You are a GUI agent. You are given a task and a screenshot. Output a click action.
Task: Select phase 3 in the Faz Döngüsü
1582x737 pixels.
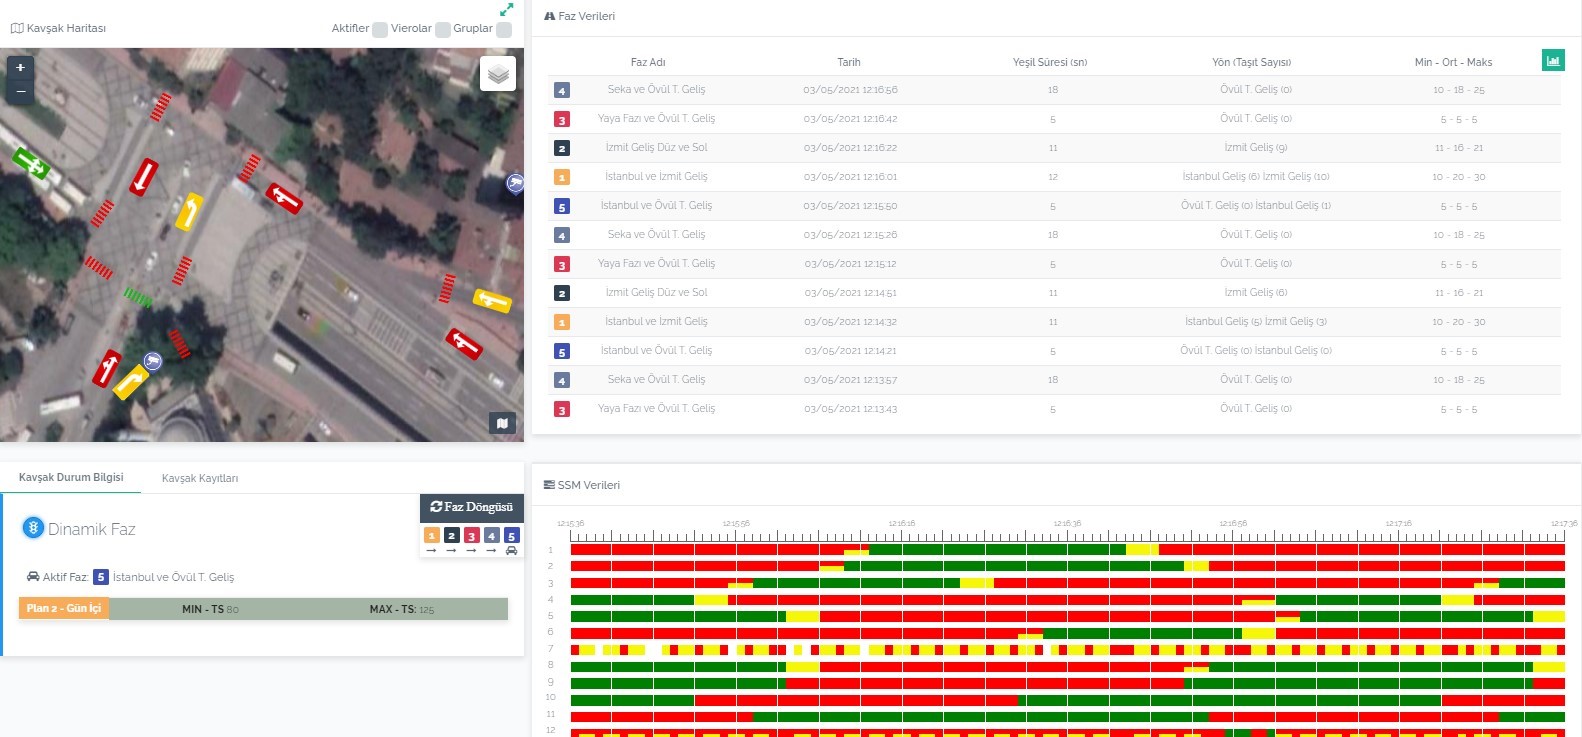pos(471,536)
